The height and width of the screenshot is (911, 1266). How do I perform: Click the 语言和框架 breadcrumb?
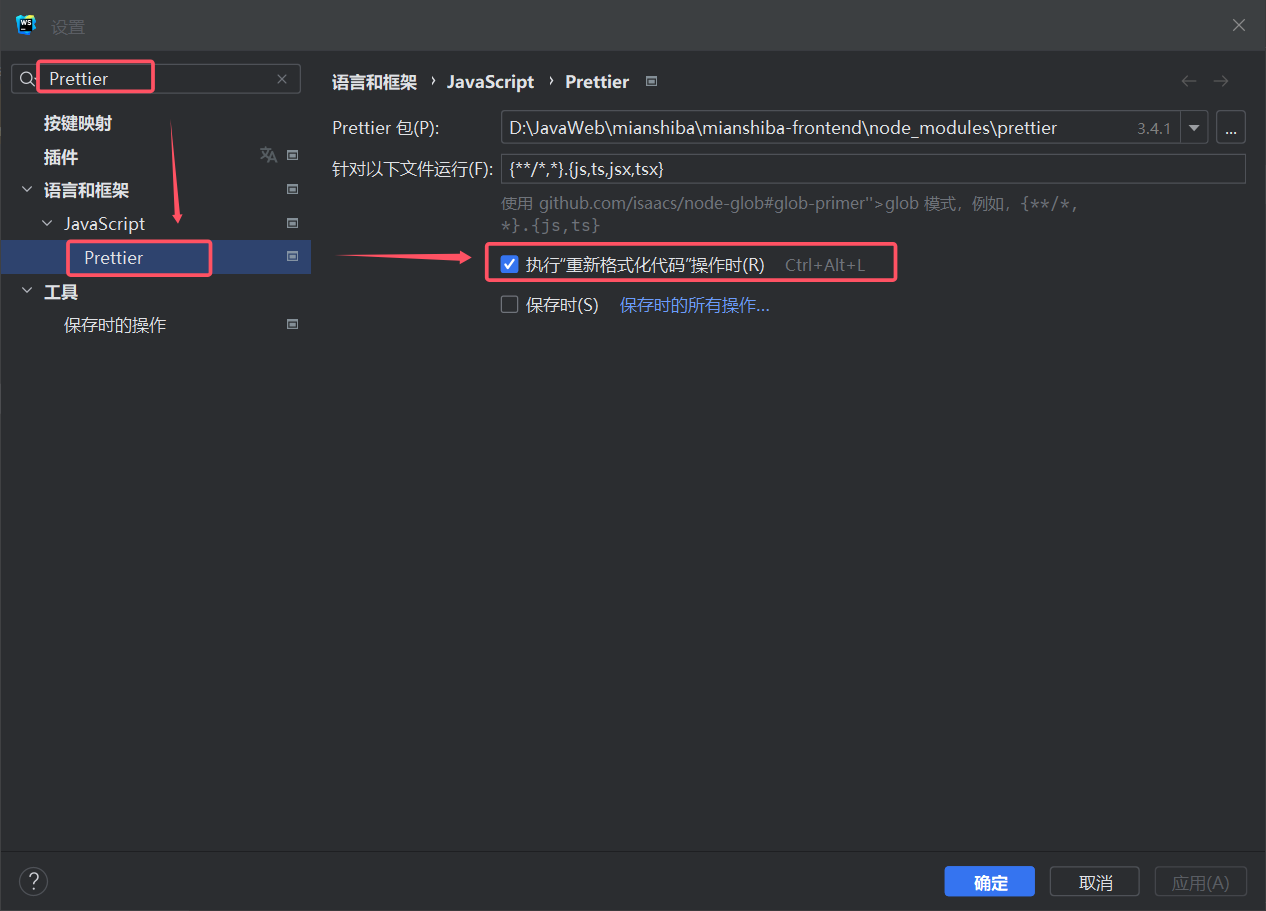[375, 82]
